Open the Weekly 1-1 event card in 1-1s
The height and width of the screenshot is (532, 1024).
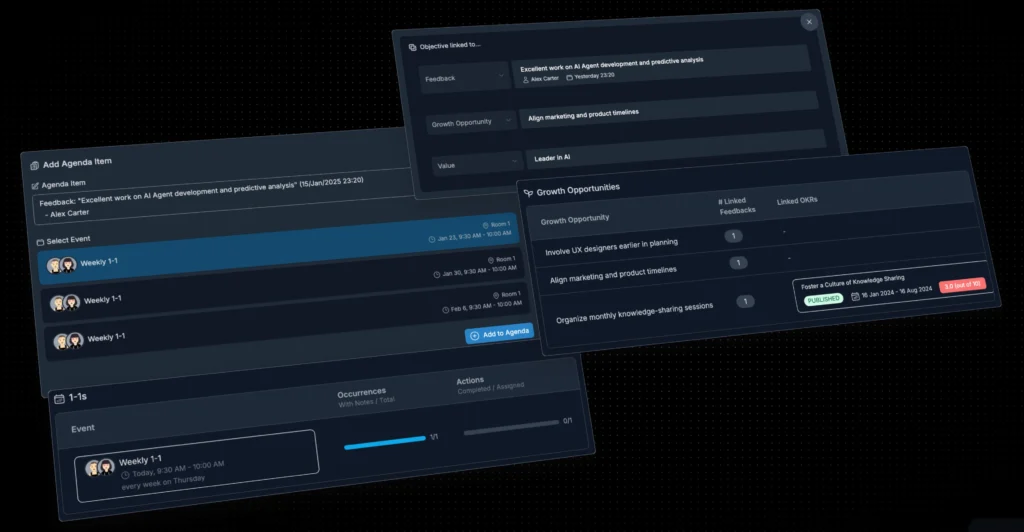(197, 465)
